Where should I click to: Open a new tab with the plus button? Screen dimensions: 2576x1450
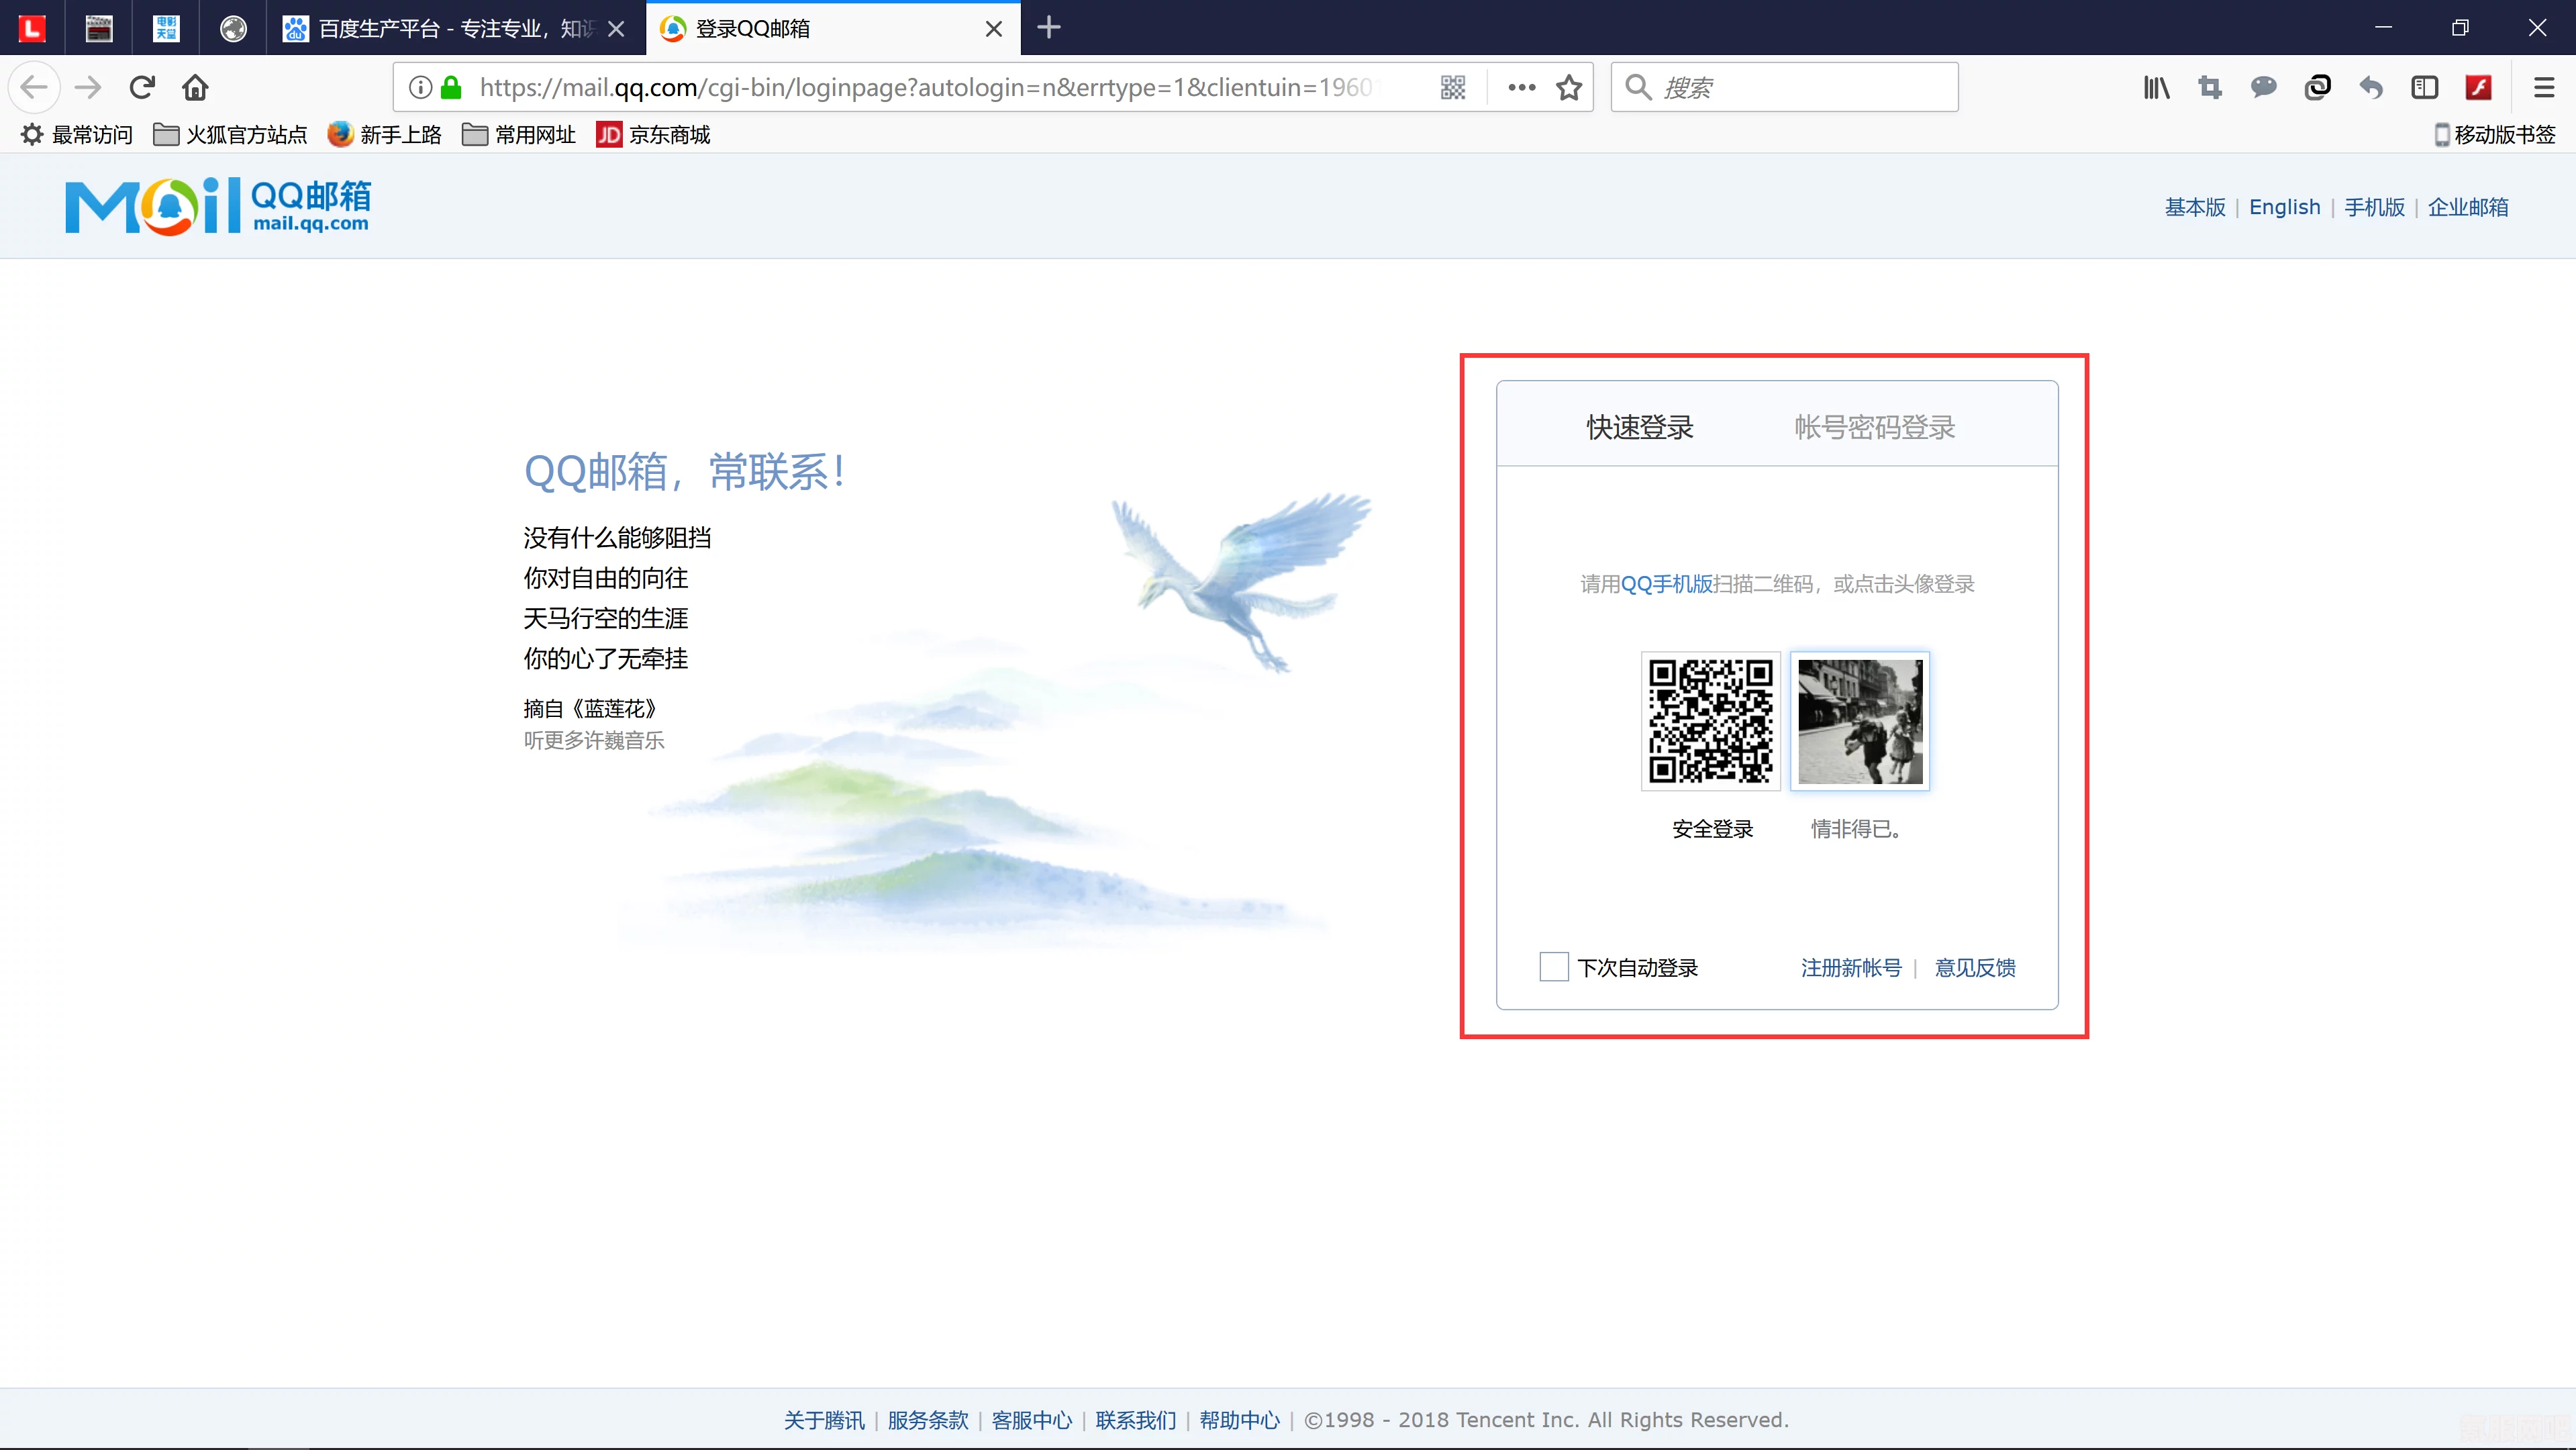(1048, 27)
